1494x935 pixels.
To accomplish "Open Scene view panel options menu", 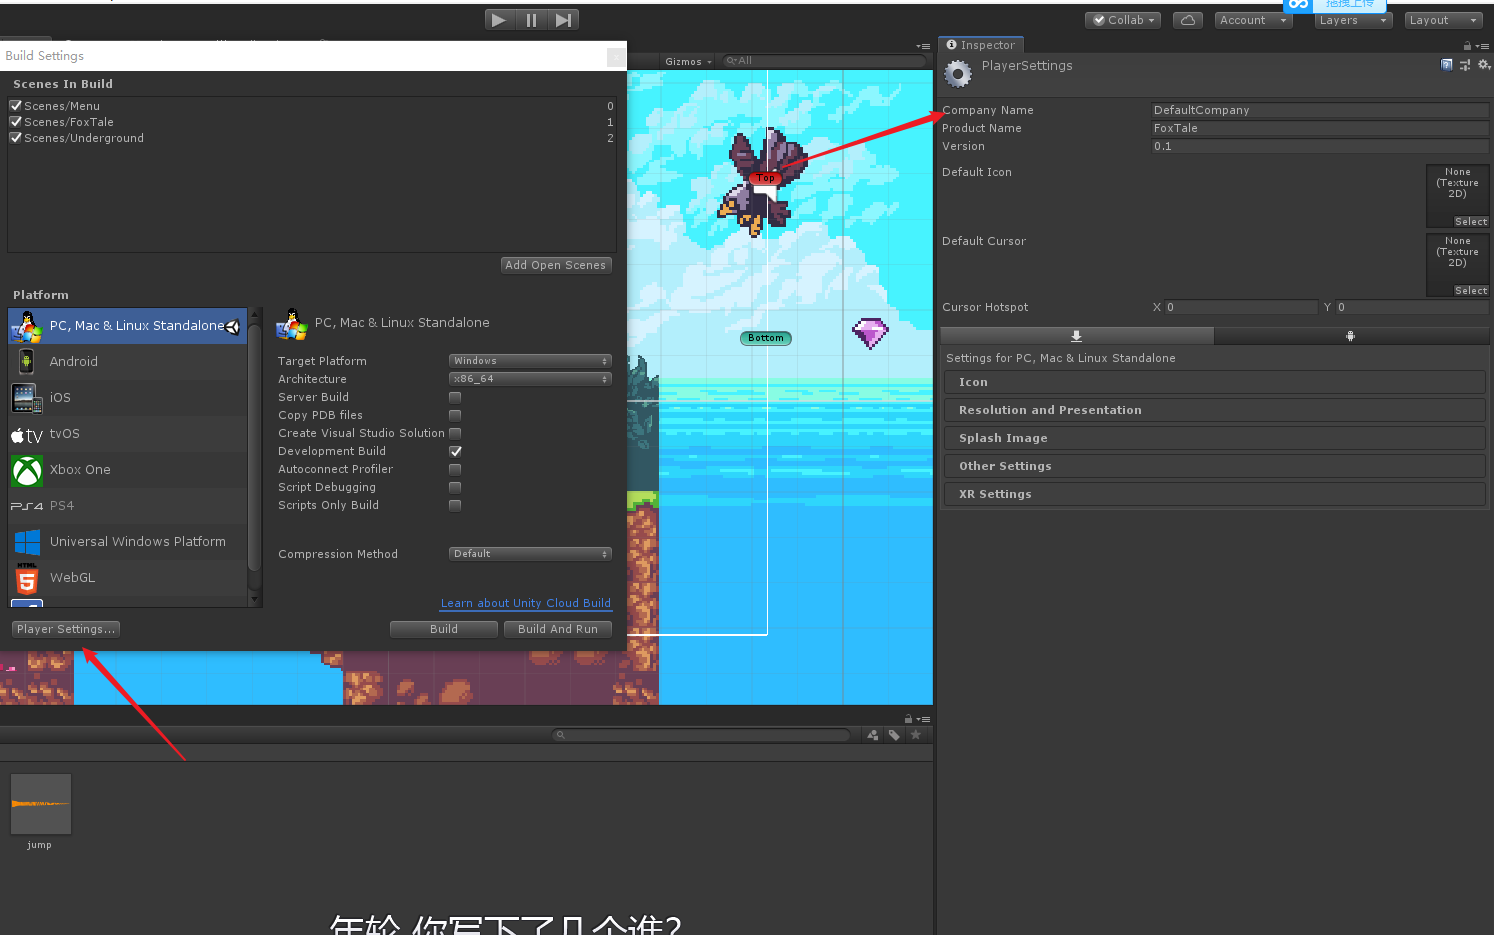I will 923,46.
